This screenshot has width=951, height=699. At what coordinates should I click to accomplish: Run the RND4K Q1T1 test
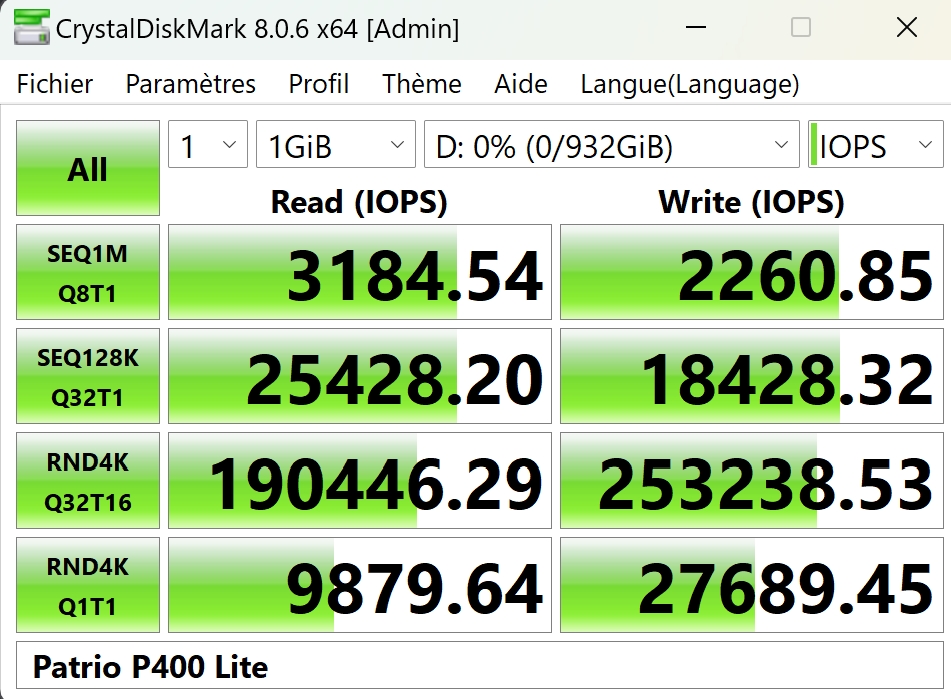point(88,585)
